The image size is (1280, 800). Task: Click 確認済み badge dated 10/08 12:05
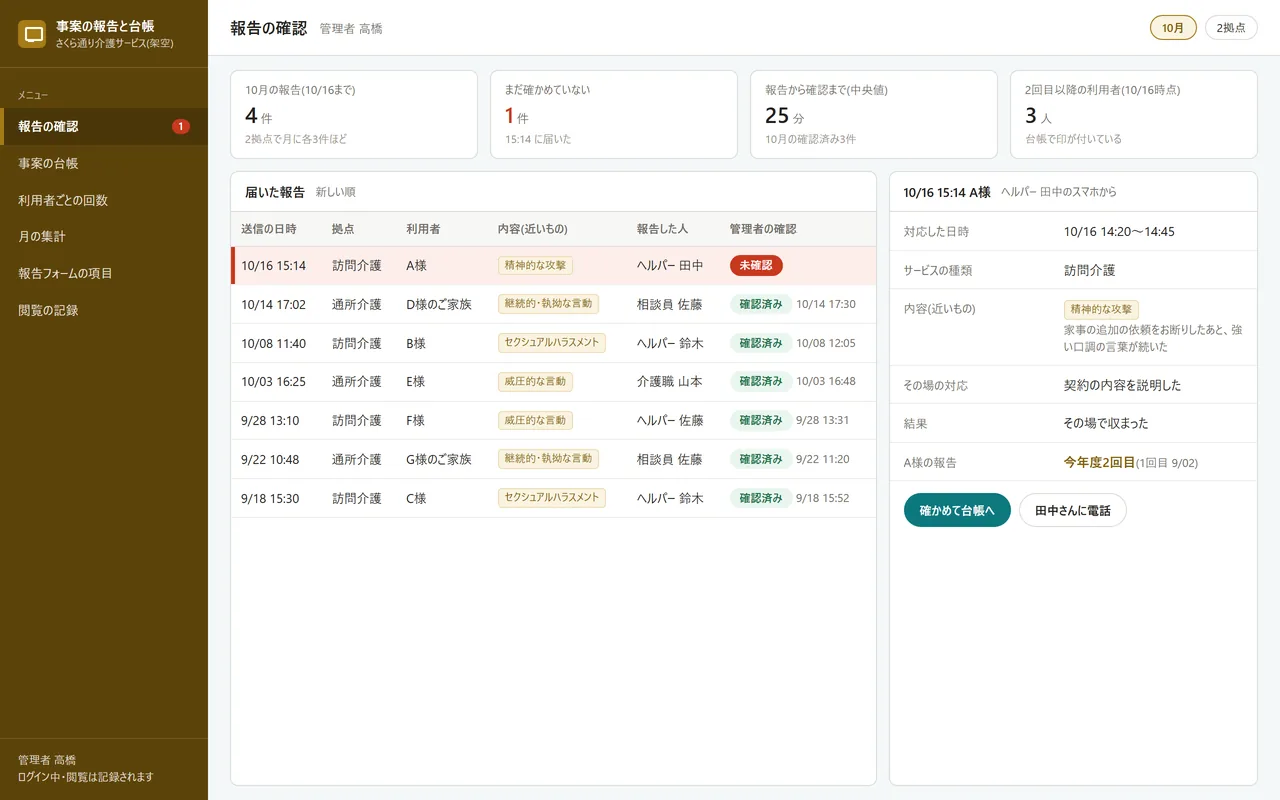[761, 343]
